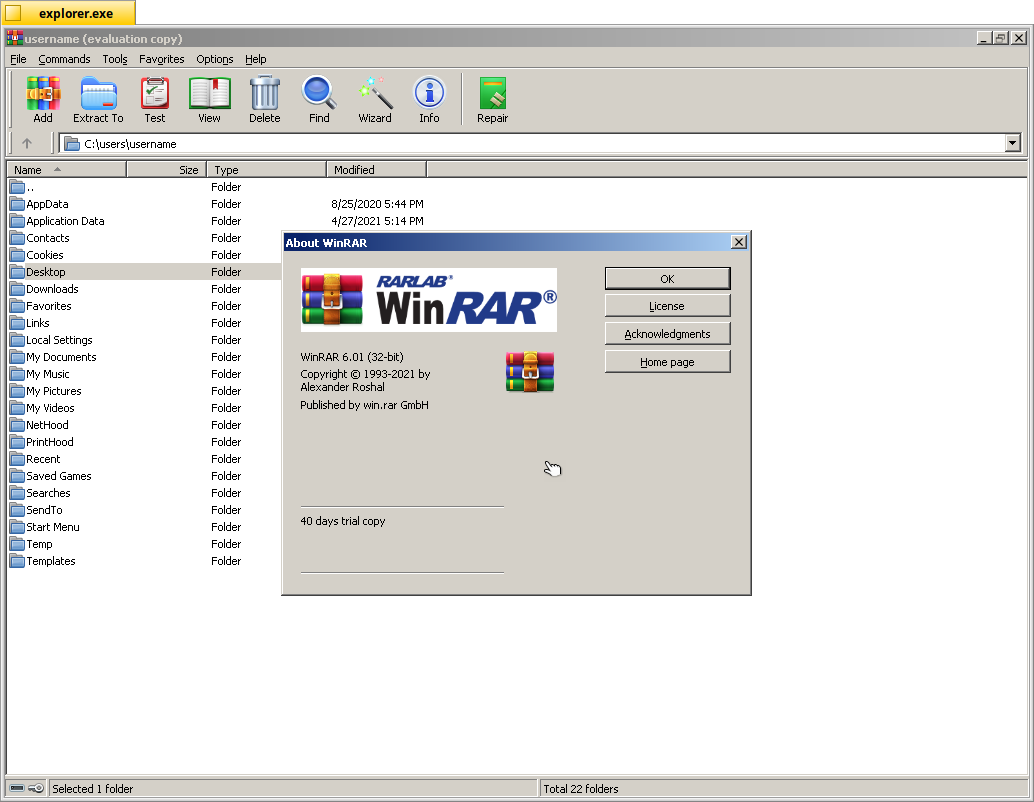Select the Searches folder name
The width and height of the screenshot is (1034, 802).
click(x=48, y=493)
